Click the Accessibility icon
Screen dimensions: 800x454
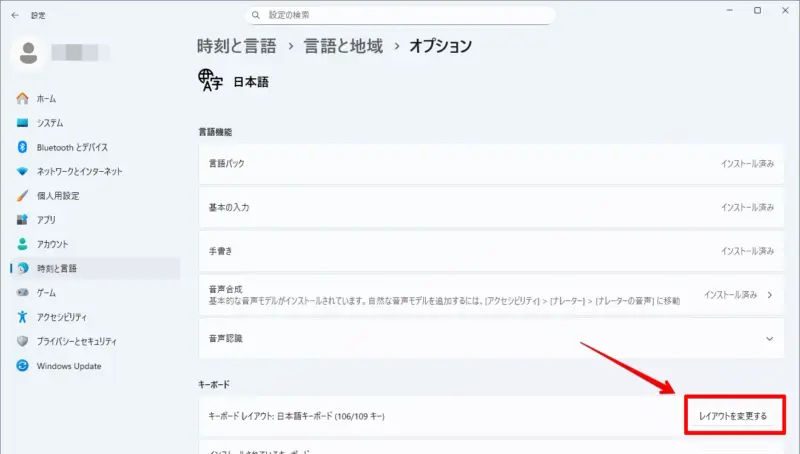point(22,317)
